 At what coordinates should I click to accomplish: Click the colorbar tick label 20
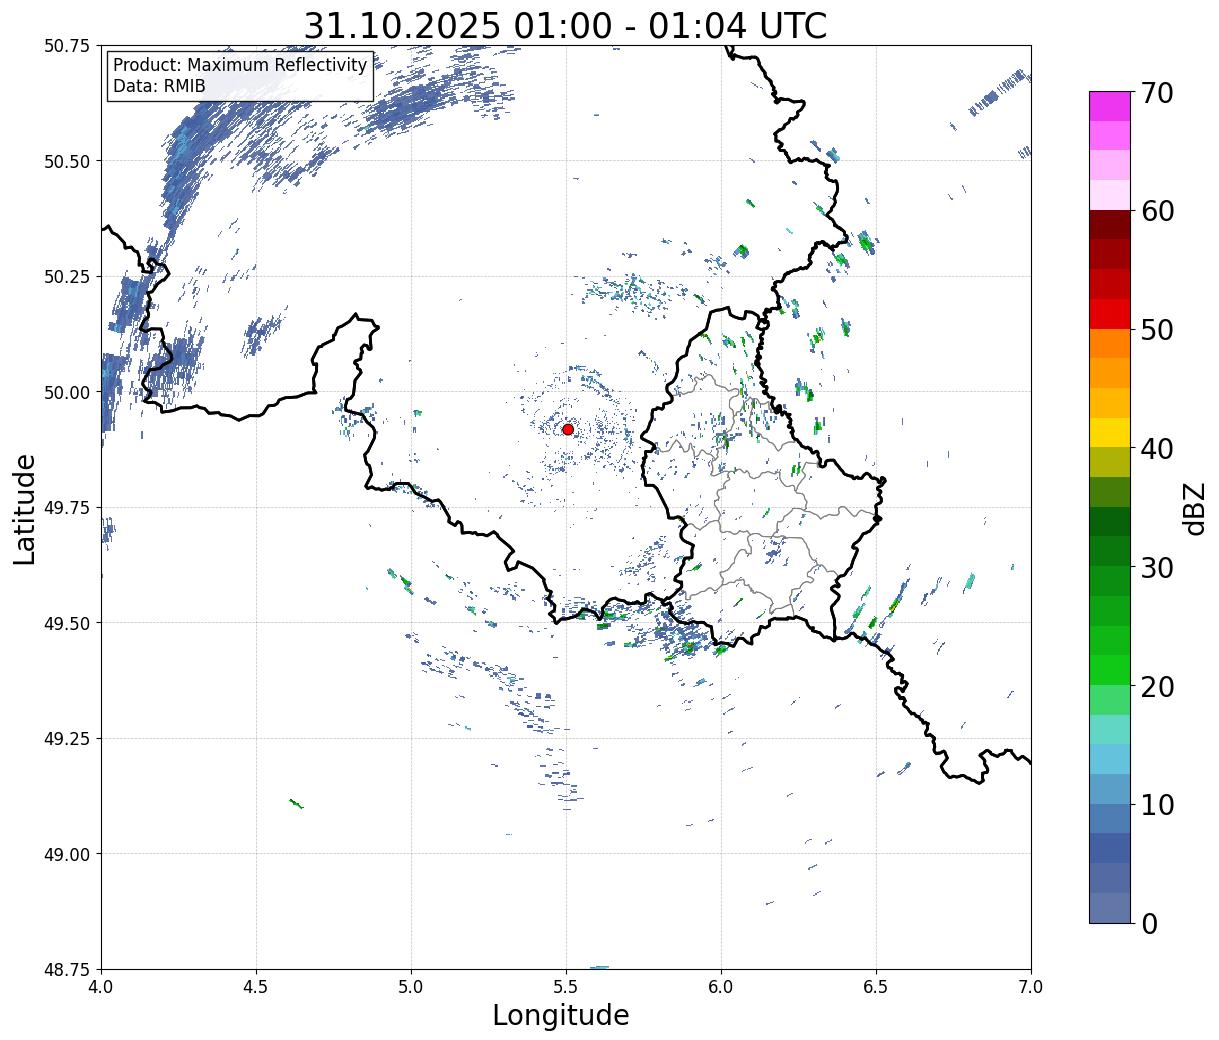[x=1157, y=687]
